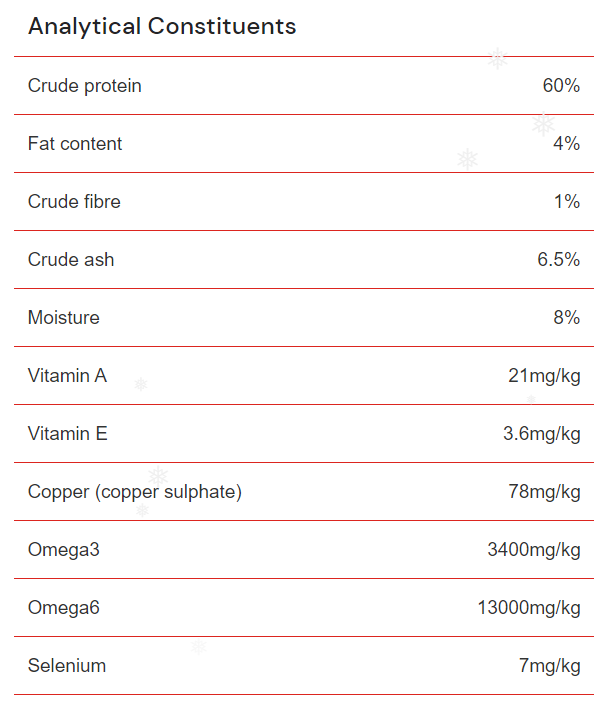Screen dimensions: 613x702
Task: Click the 6.5% crude ash value
Action: pyautogui.click(x=558, y=260)
